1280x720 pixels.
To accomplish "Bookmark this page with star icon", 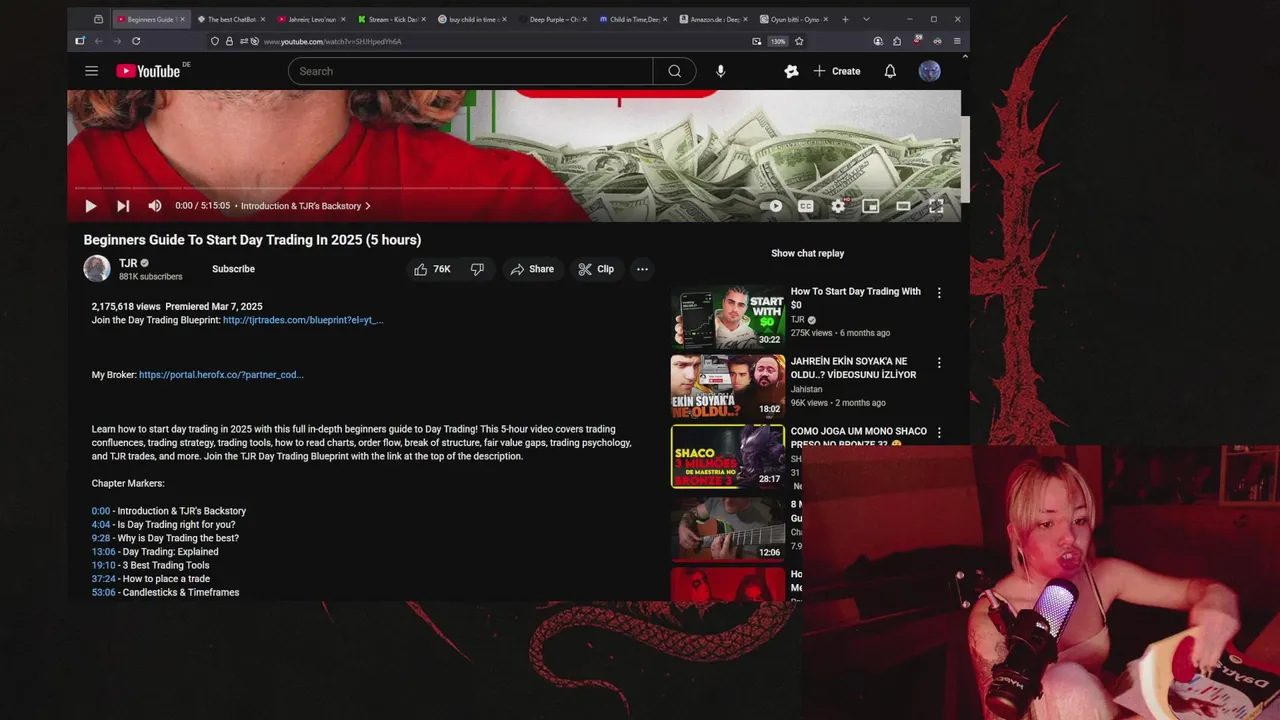I will pyautogui.click(x=799, y=41).
